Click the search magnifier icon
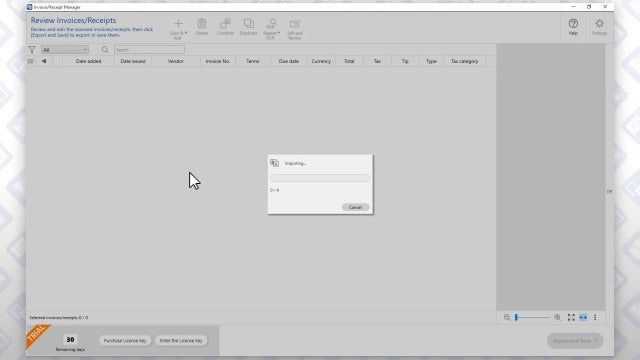The height and width of the screenshot is (360, 640). tap(105, 50)
